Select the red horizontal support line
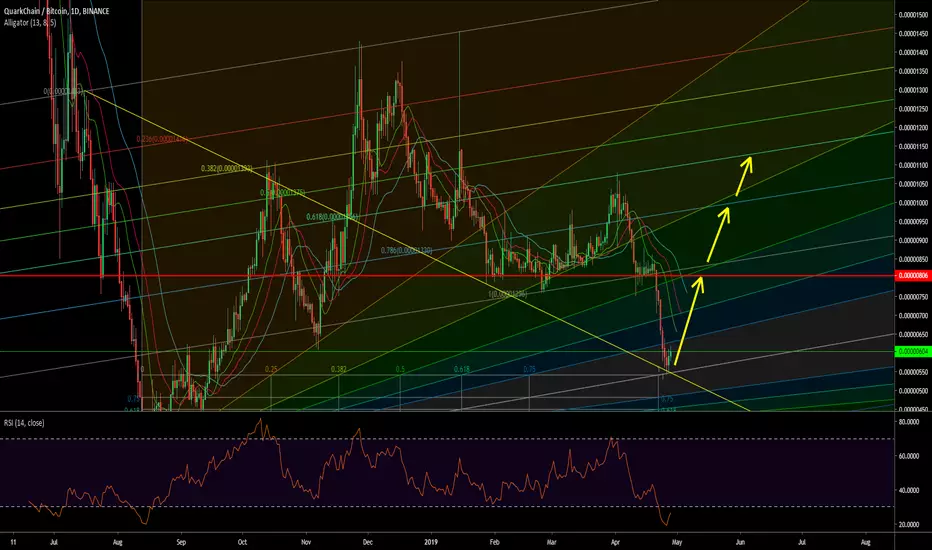The width and height of the screenshot is (932, 550). [x=447, y=276]
